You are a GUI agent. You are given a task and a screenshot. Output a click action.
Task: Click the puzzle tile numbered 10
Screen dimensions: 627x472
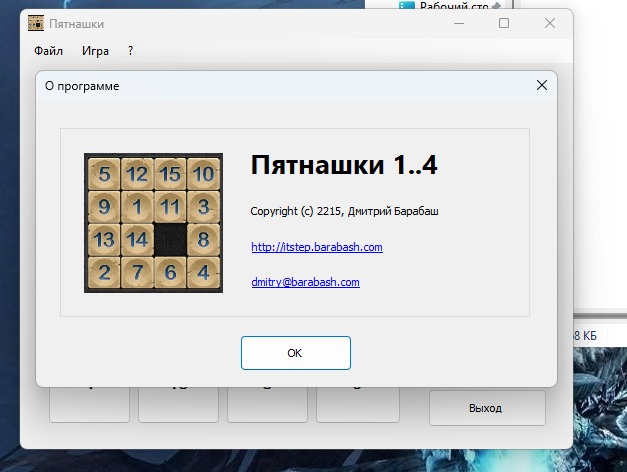pyautogui.click(x=203, y=174)
